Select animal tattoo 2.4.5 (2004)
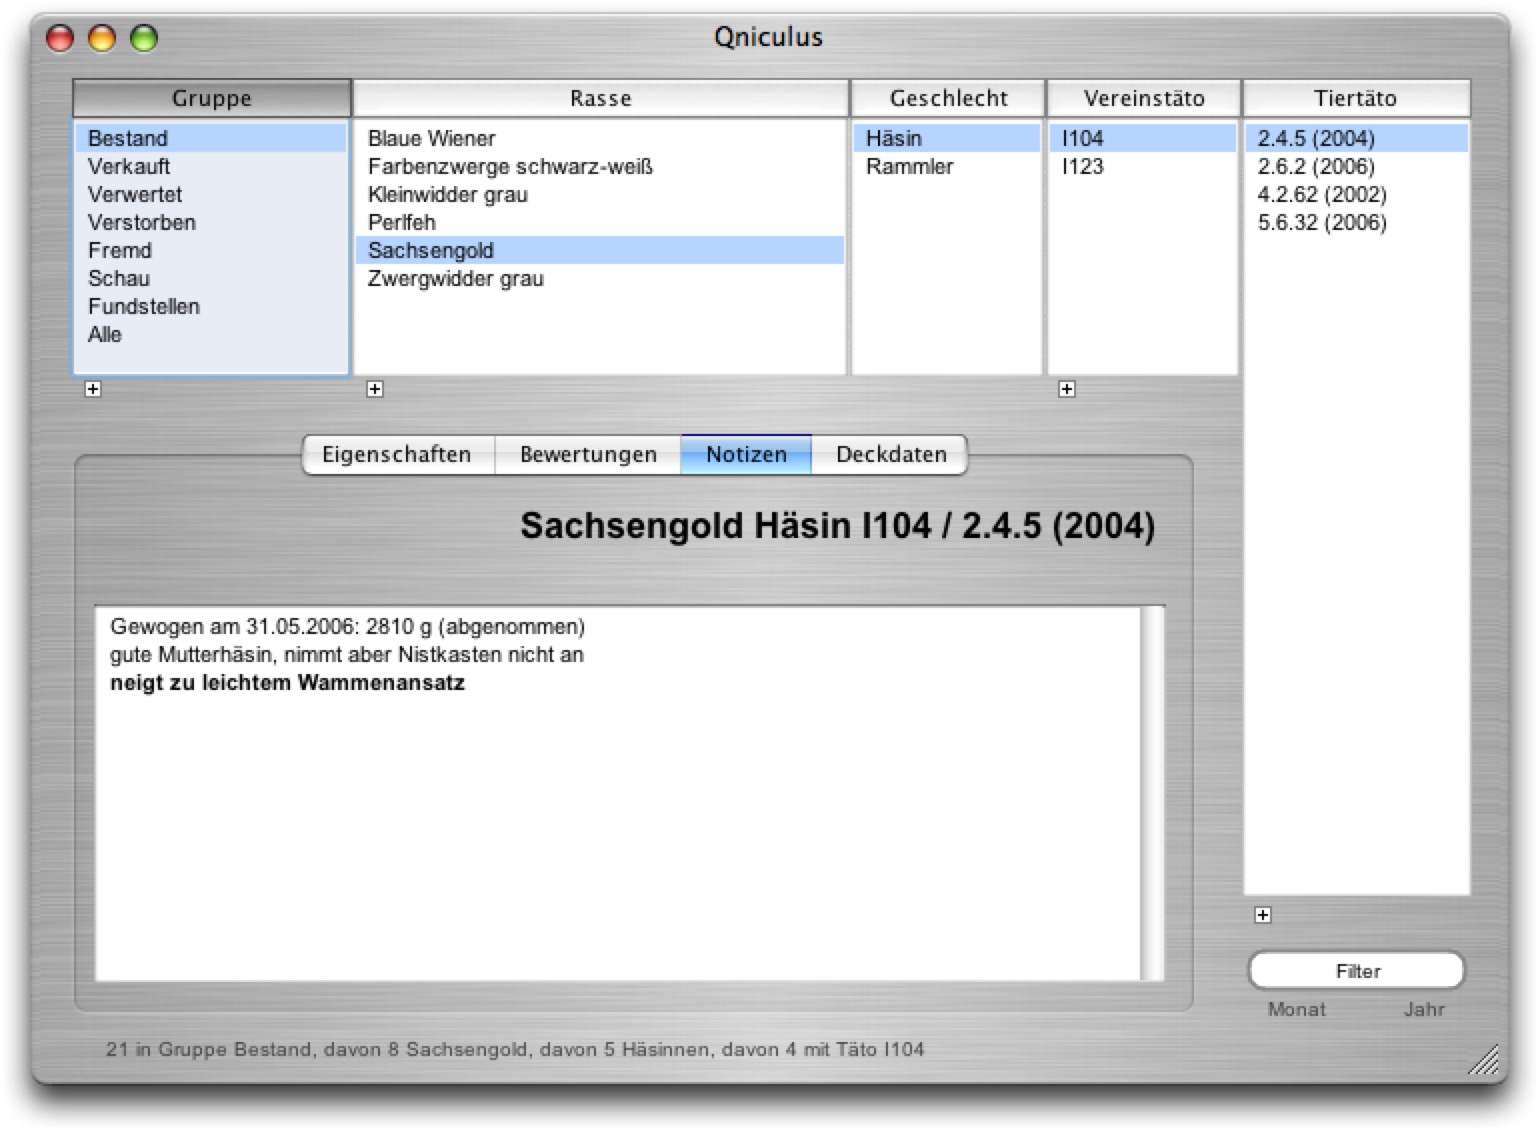Viewport: 1540px width, 1132px height. tap(1356, 138)
